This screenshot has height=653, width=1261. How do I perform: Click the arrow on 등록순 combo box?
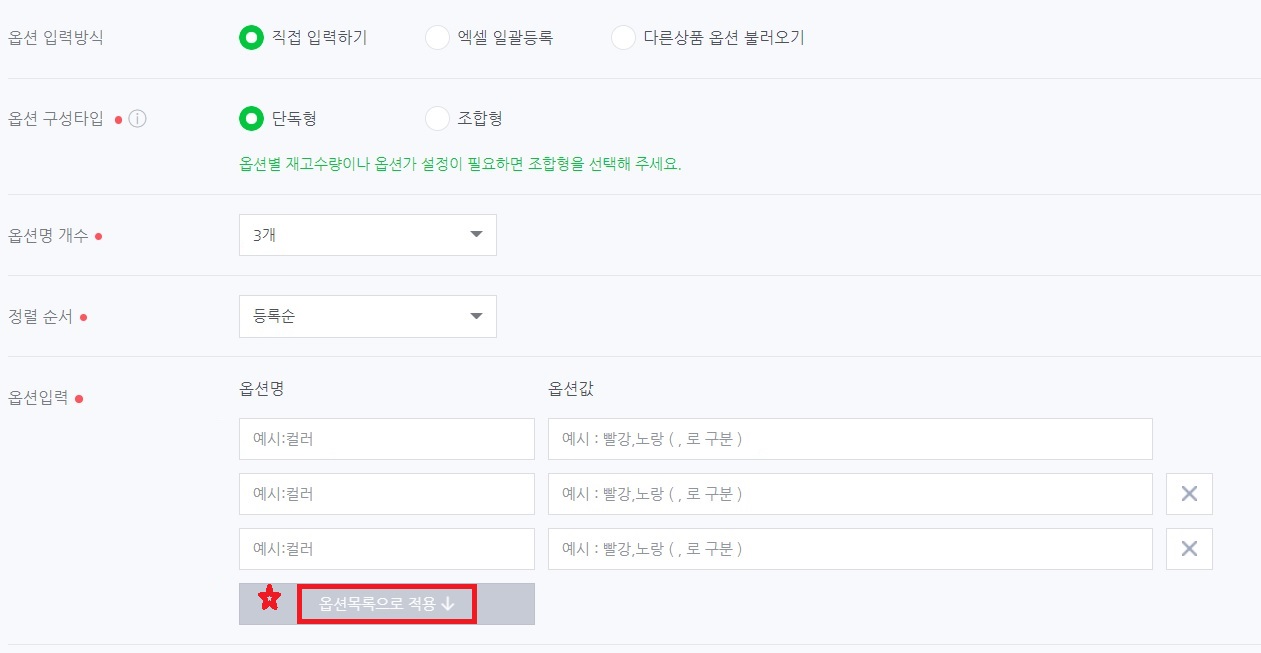tap(476, 317)
